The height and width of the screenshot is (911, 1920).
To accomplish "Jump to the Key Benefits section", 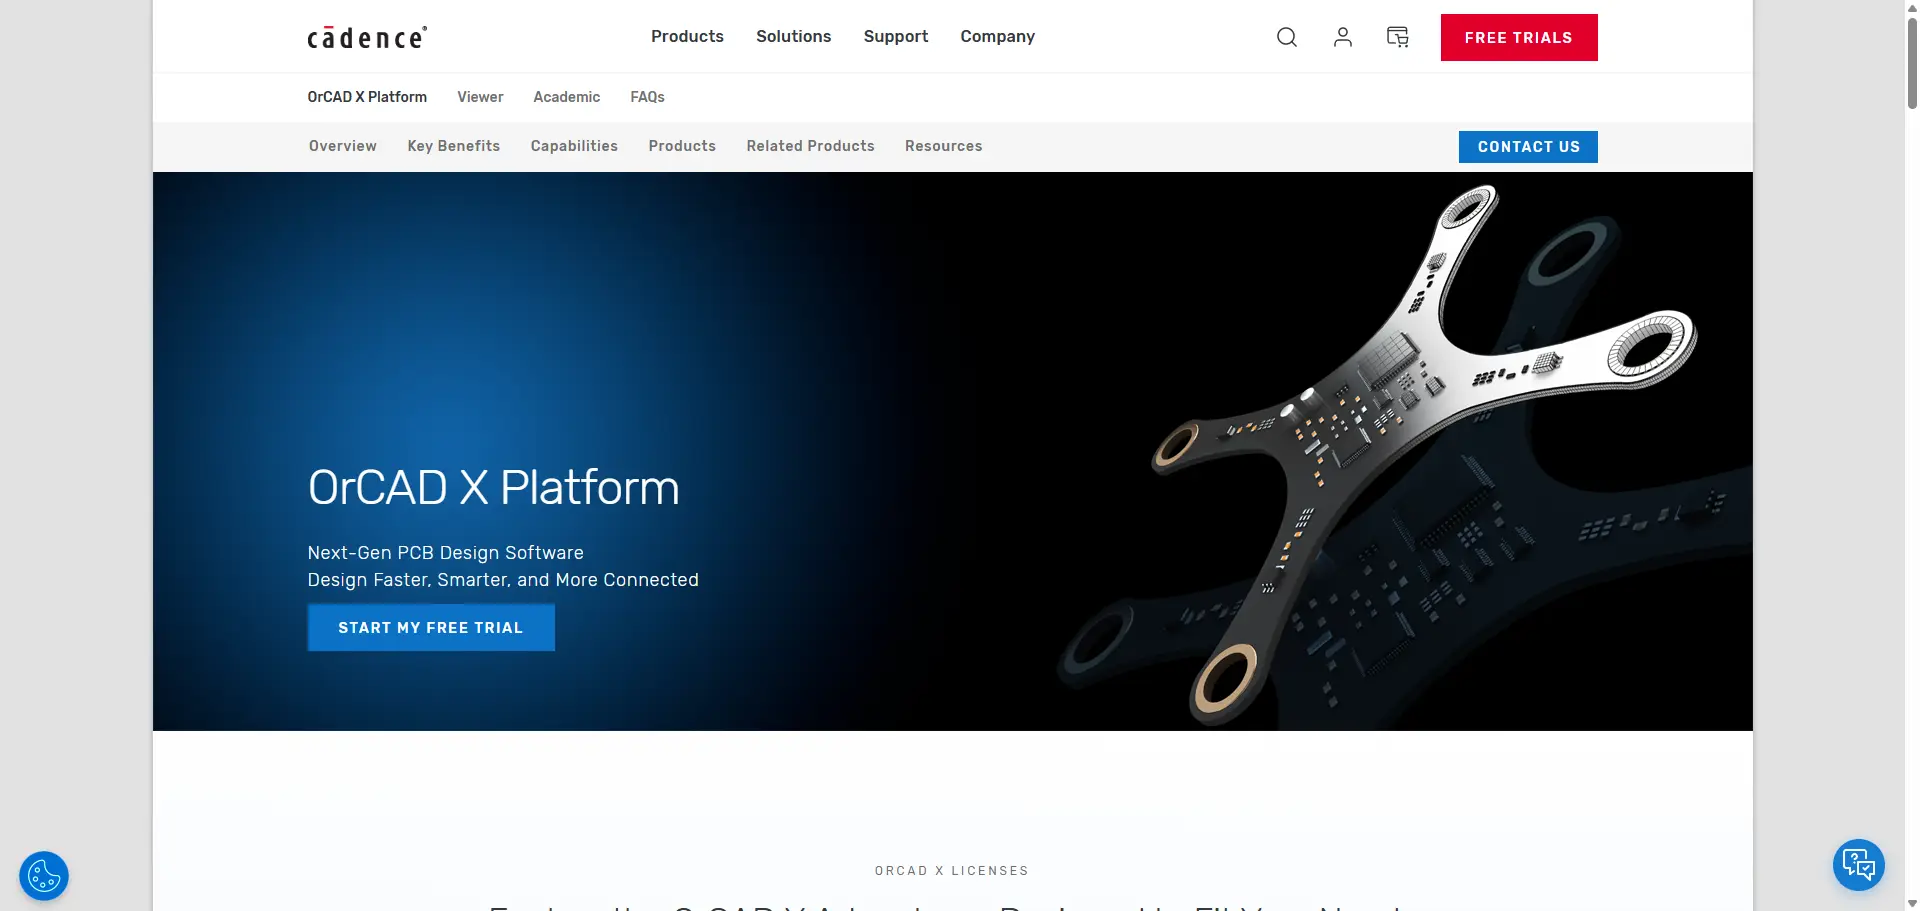I will (x=454, y=146).
